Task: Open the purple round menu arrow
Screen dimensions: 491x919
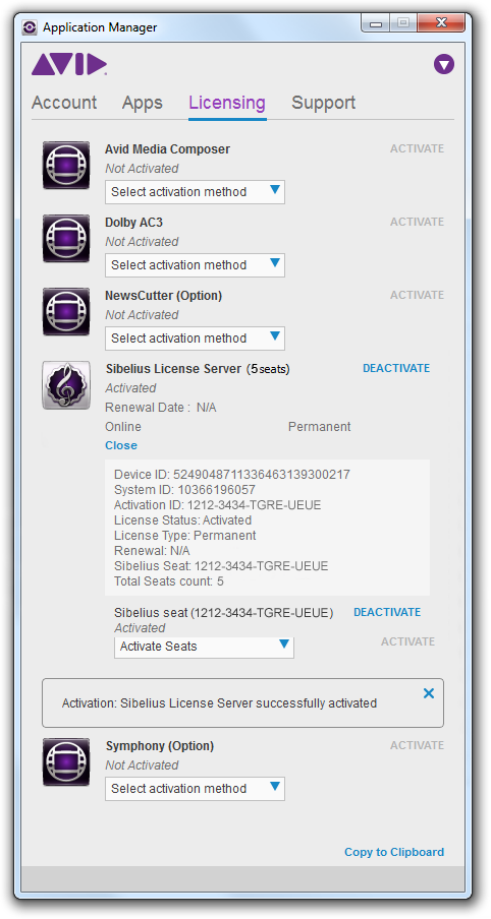Action: [444, 64]
